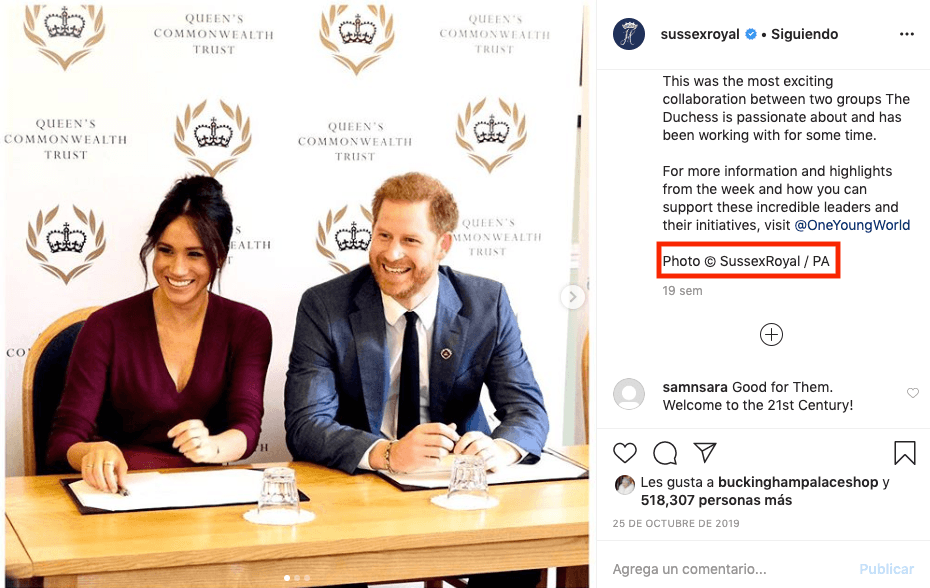Like samnsara's comment with small heart

(x=913, y=393)
